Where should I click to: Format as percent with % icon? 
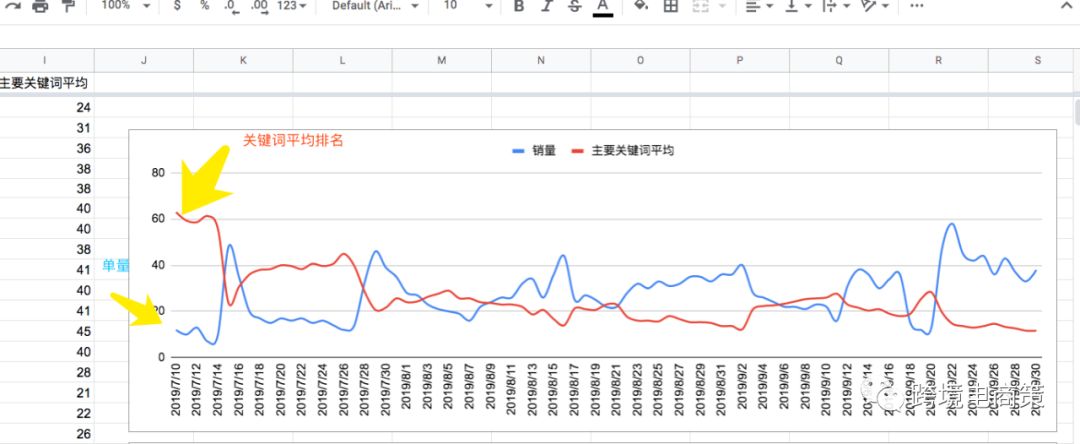click(x=205, y=6)
